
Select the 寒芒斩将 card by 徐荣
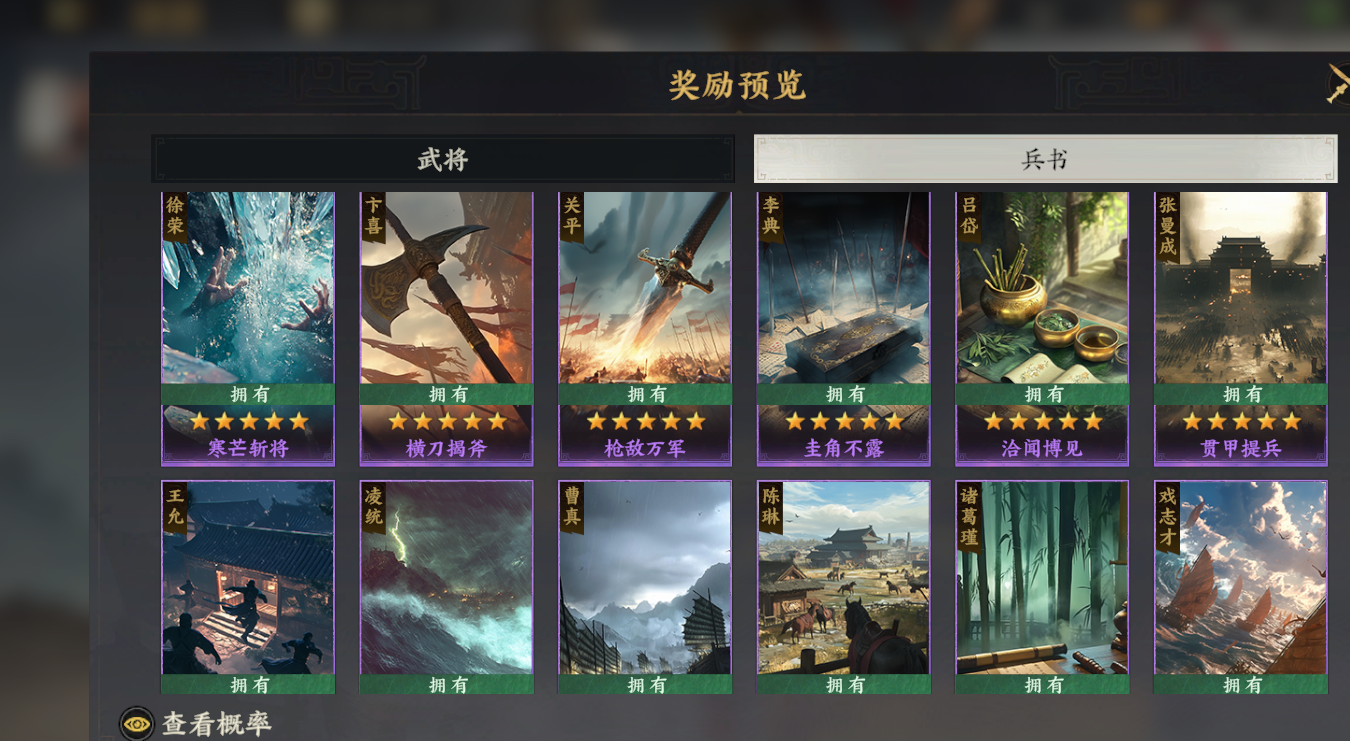tap(248, 329)
